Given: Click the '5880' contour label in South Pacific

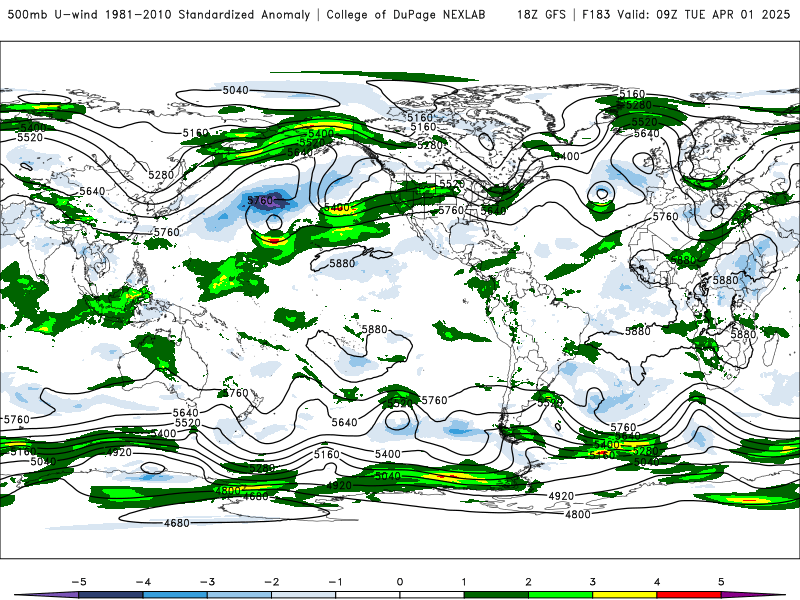Looking at the screenshot, I should tap(374, 329).
